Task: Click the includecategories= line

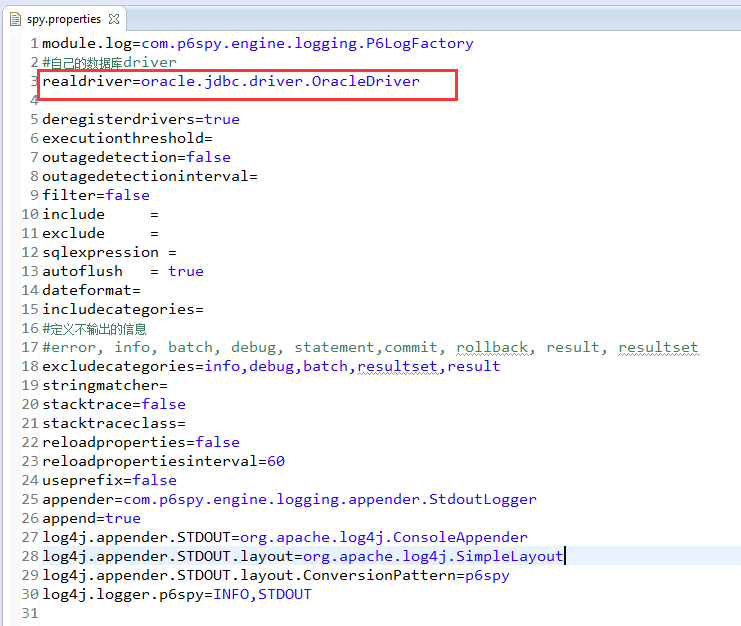Action: point(123,309)
